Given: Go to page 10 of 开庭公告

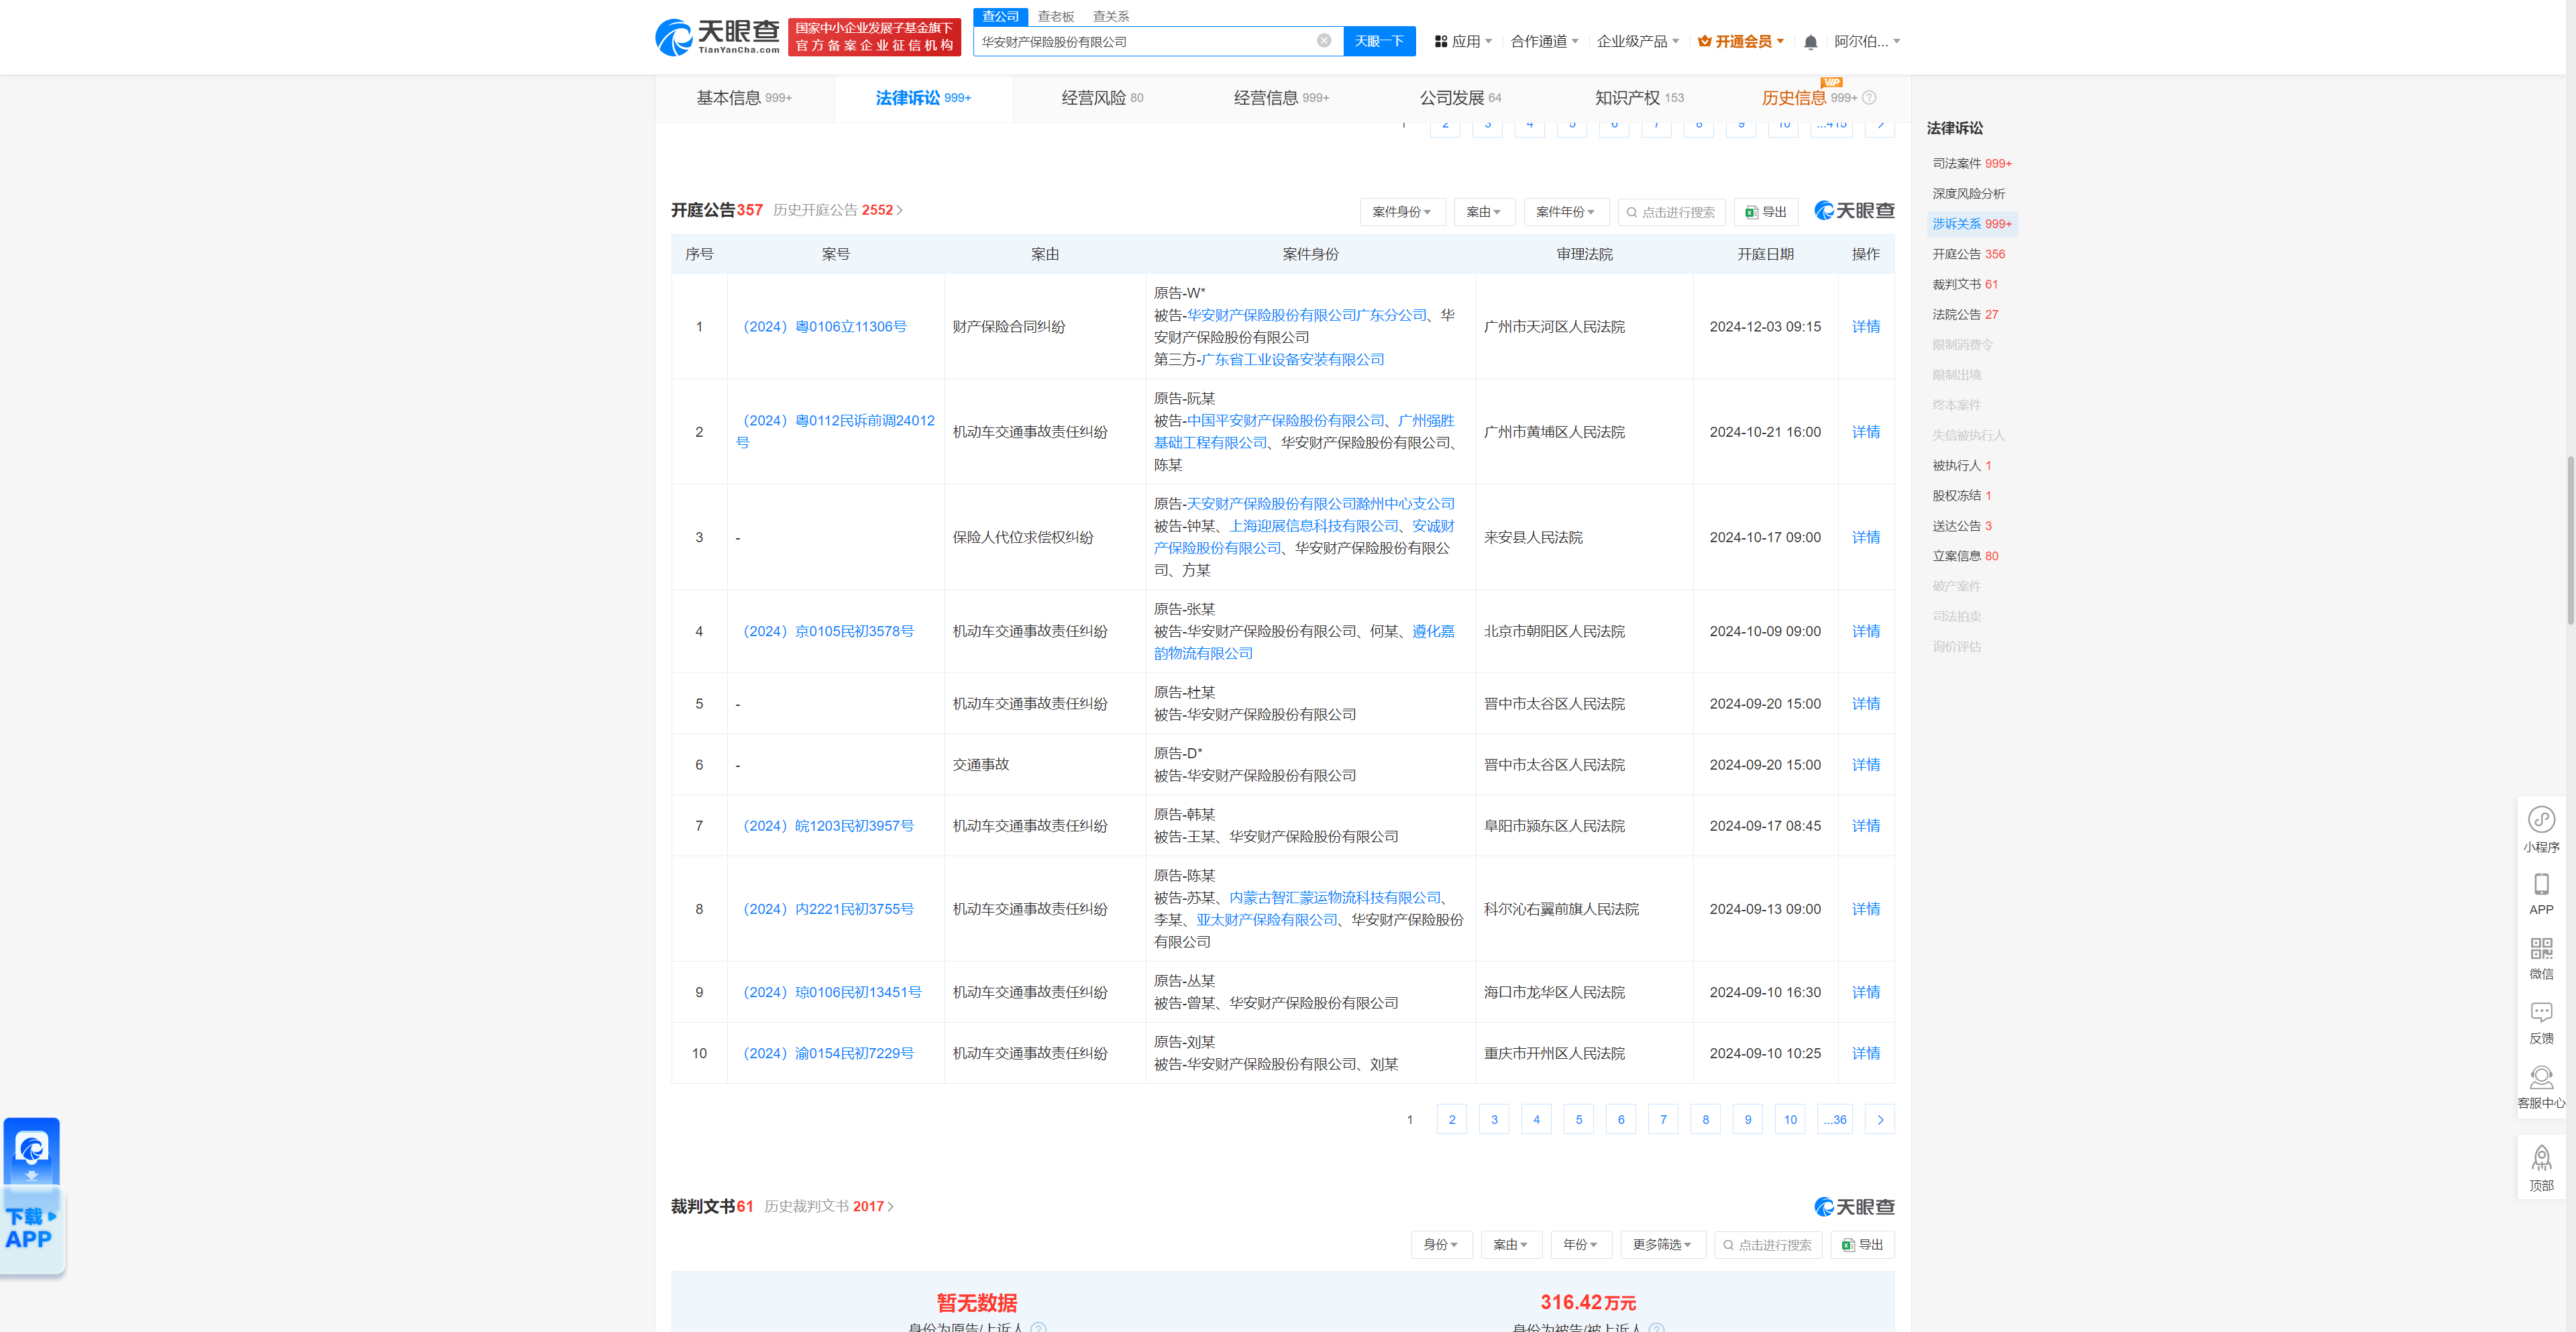Looking at the screenshot, I should (x=1790, y=1120).
